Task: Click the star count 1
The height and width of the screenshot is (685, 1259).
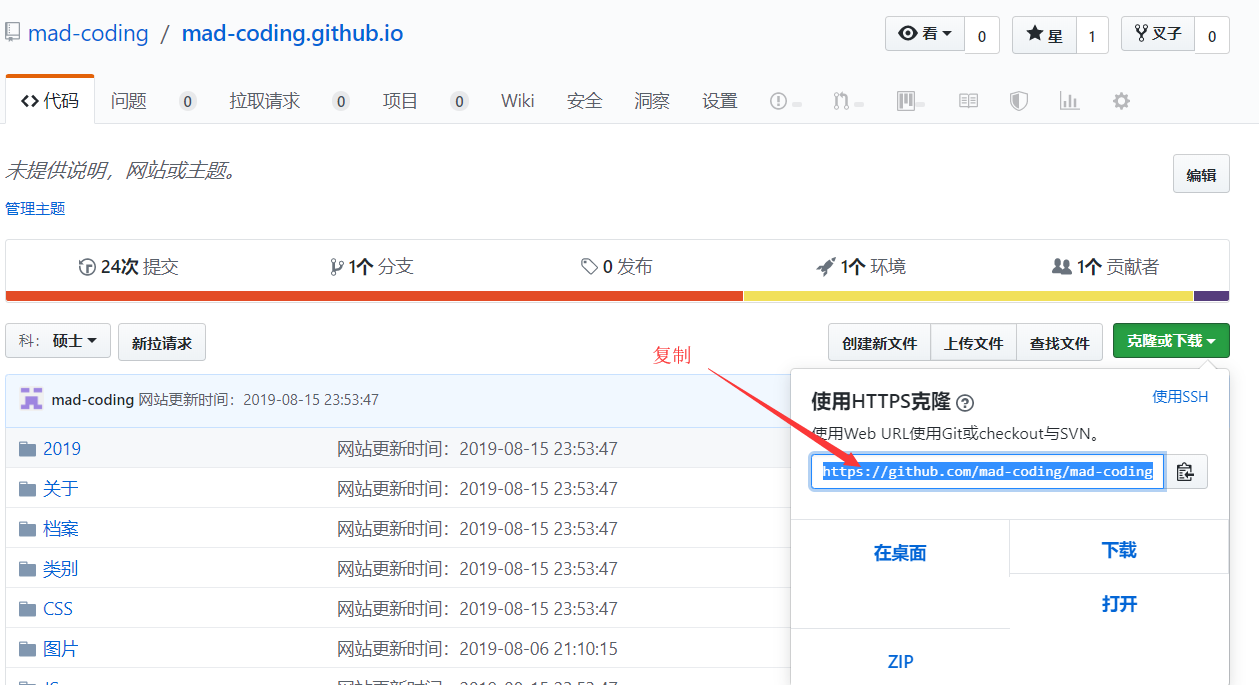Action: pos(1092,35)
